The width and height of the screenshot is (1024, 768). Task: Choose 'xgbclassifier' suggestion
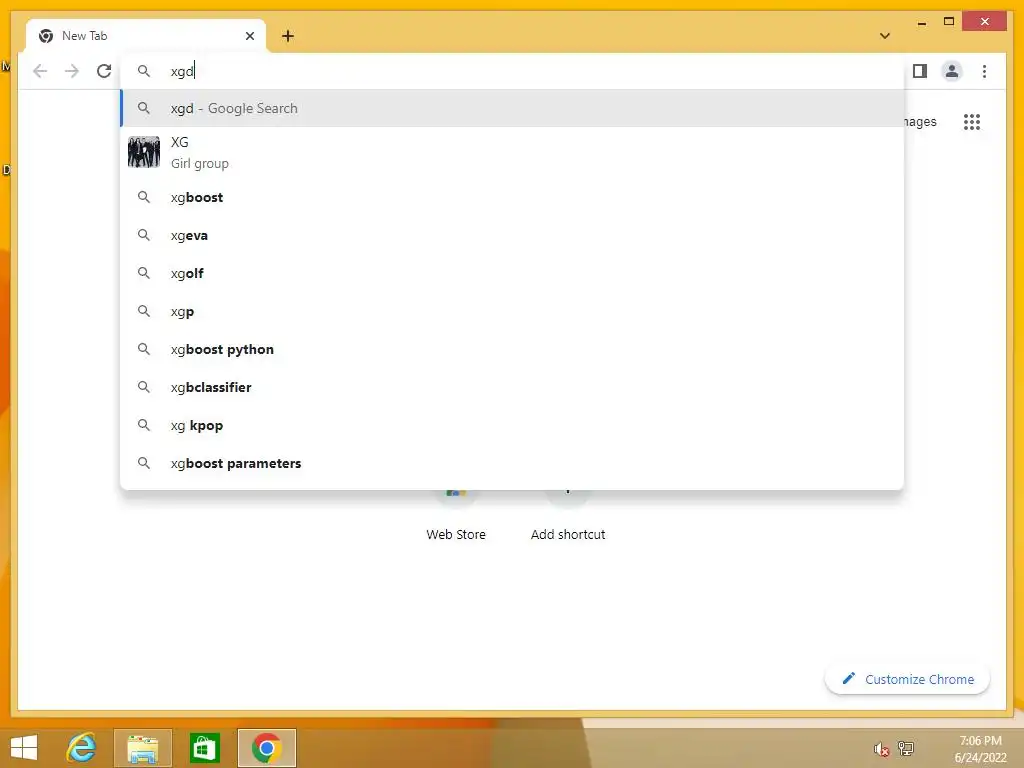pos(512,387)
